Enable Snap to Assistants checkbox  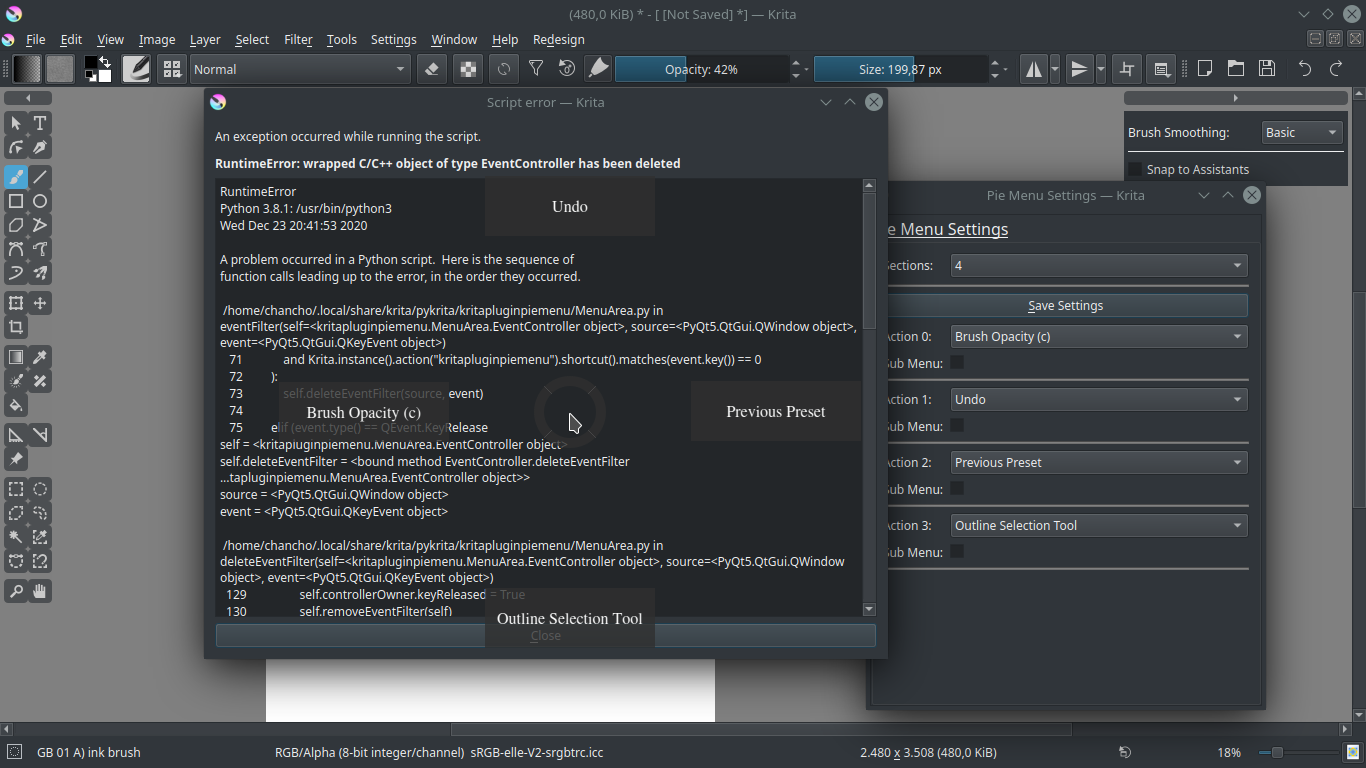(1135, 170)
